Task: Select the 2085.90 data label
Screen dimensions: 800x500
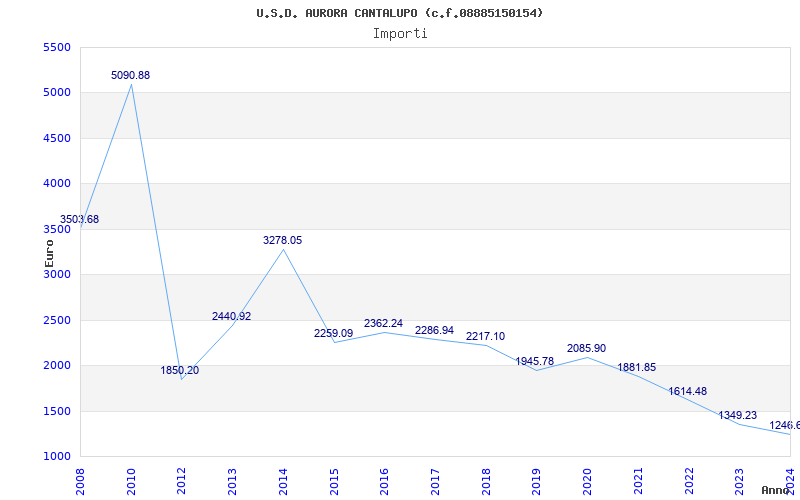Action: click(x=587, y=348)
